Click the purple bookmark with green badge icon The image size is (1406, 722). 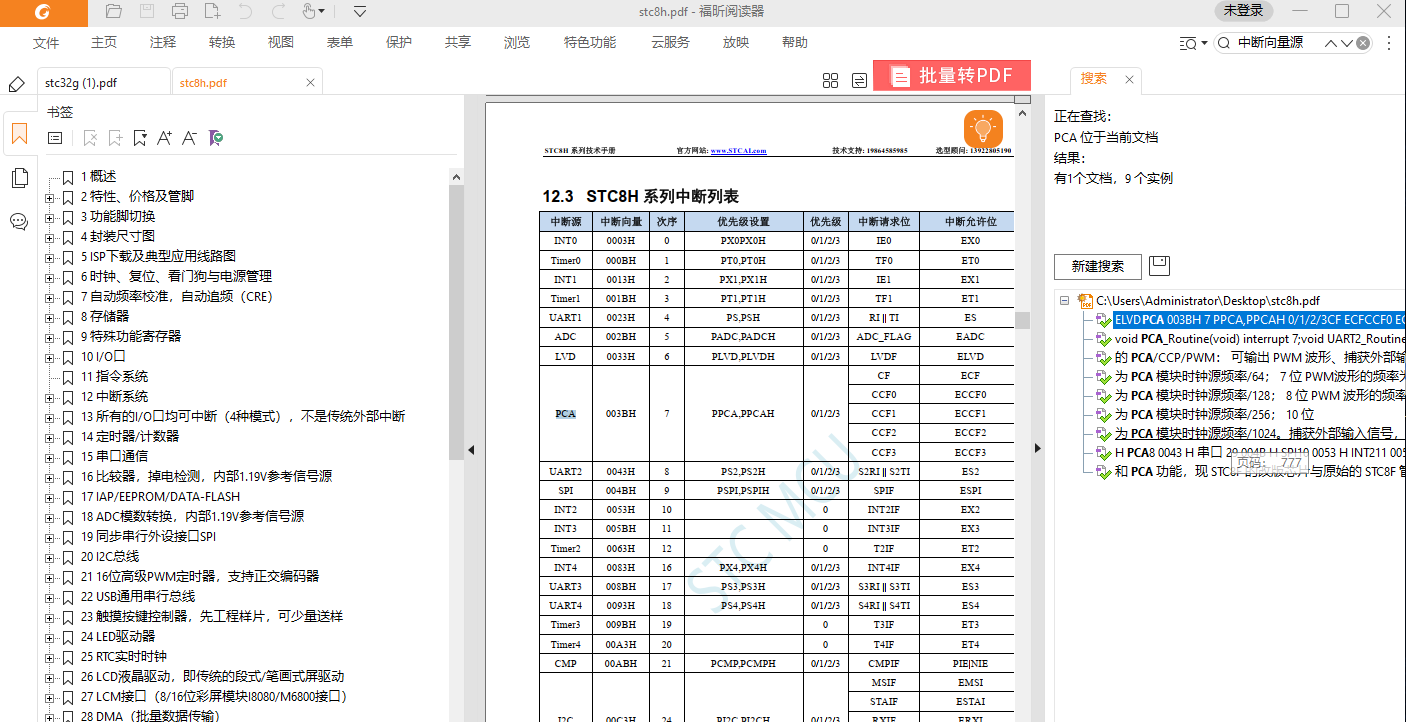216,138
